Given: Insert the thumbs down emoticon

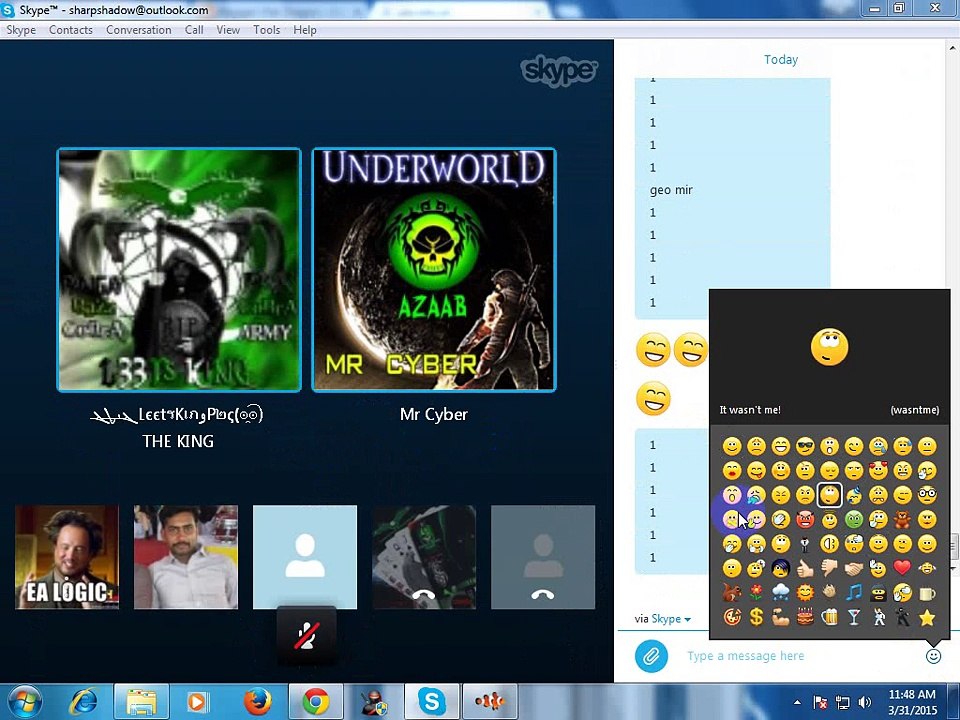Looking at the screenshot, I should [x=830, y=569].
